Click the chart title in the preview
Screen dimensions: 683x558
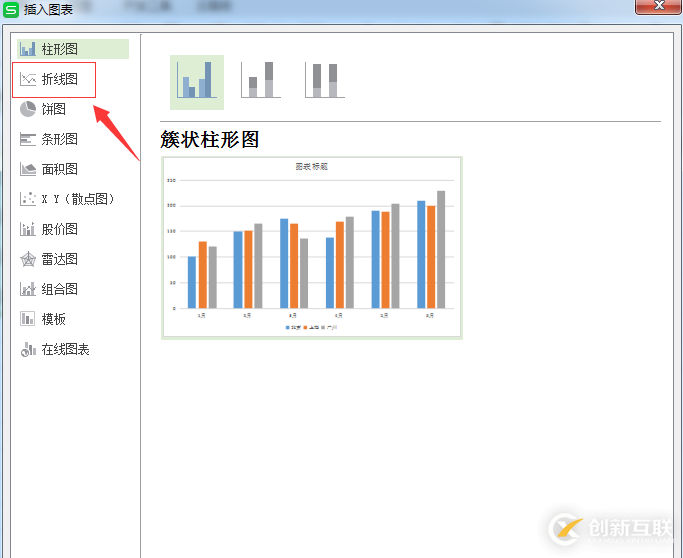(x=311, y=167)
